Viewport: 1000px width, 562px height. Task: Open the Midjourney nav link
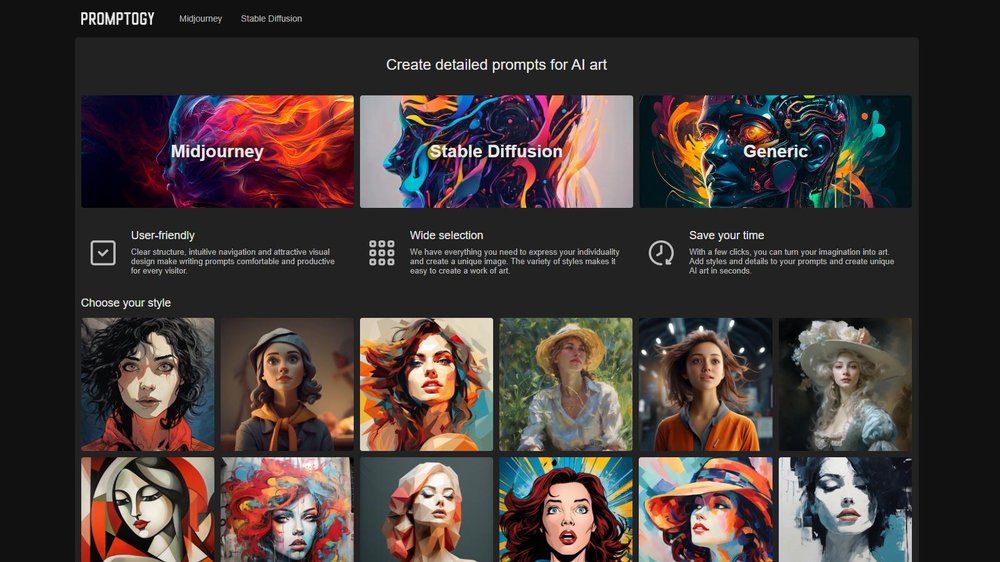[200, 18]
